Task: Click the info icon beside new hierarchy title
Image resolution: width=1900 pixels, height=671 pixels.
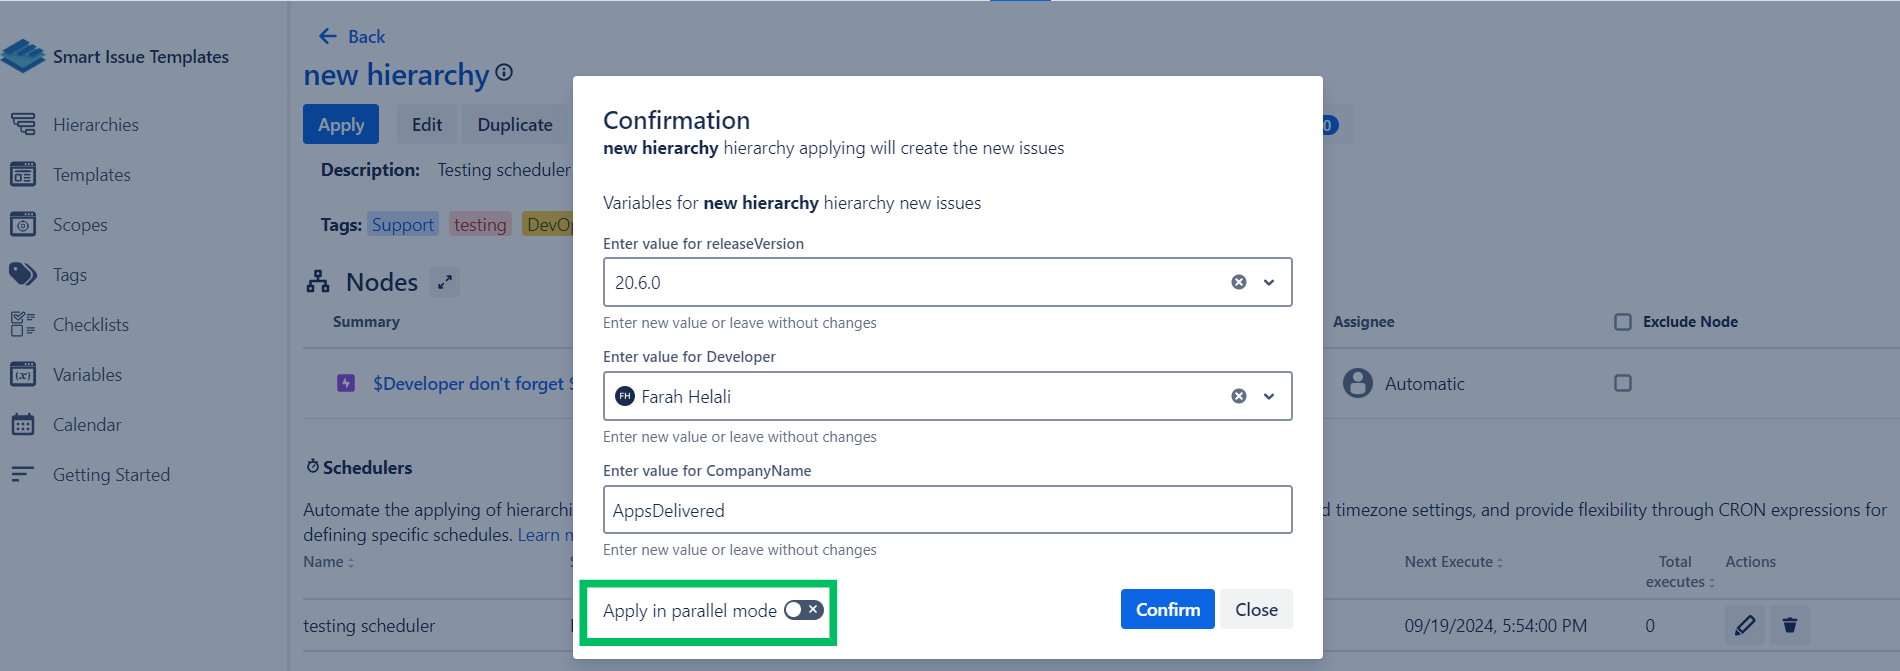Action: click(504, 72)
